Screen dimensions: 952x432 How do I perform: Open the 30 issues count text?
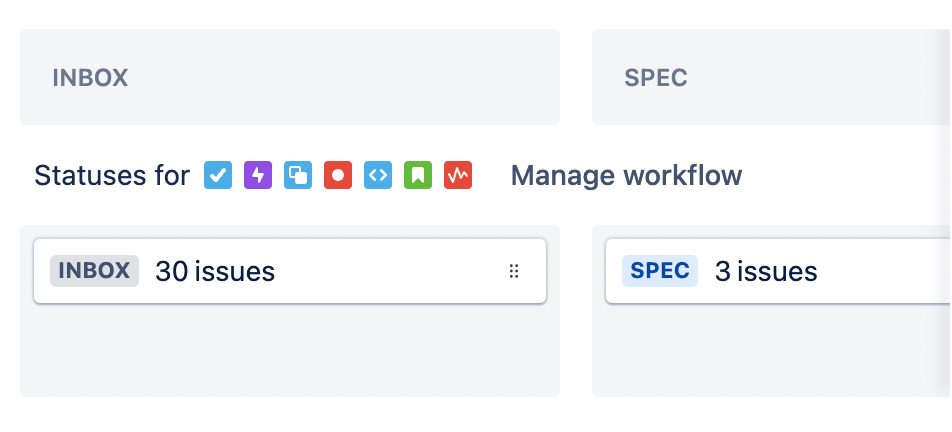215,271
